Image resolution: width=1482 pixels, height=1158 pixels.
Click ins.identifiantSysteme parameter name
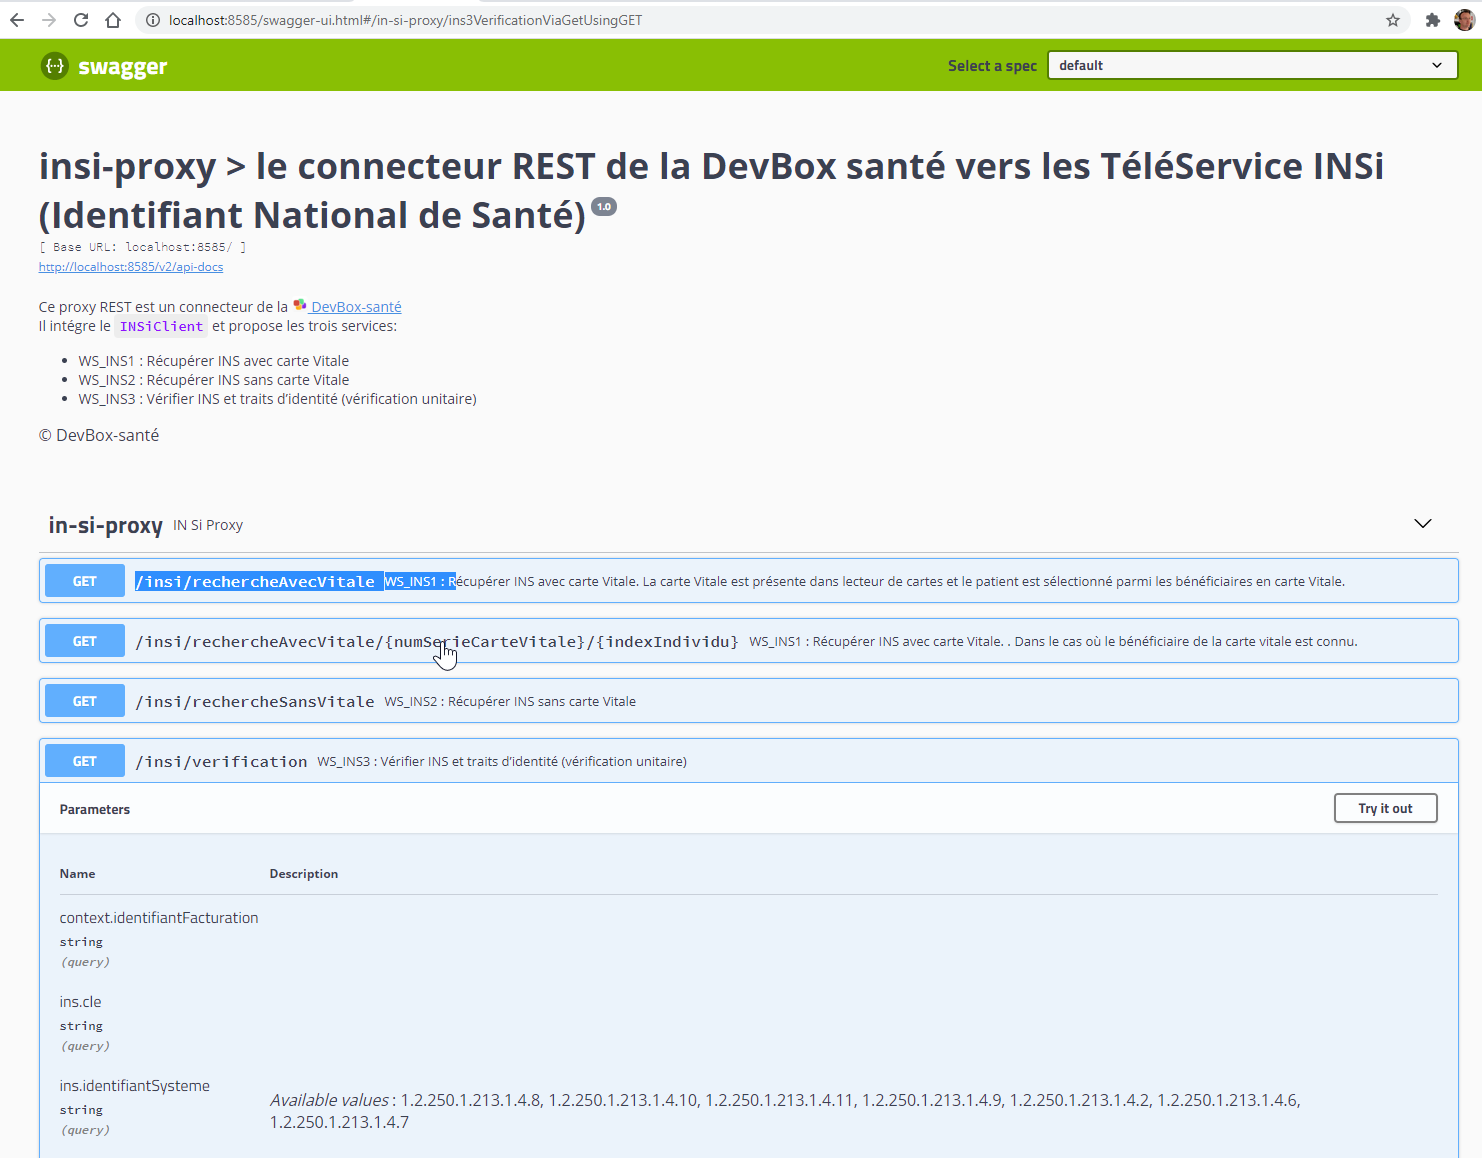tap(135, 1085)
